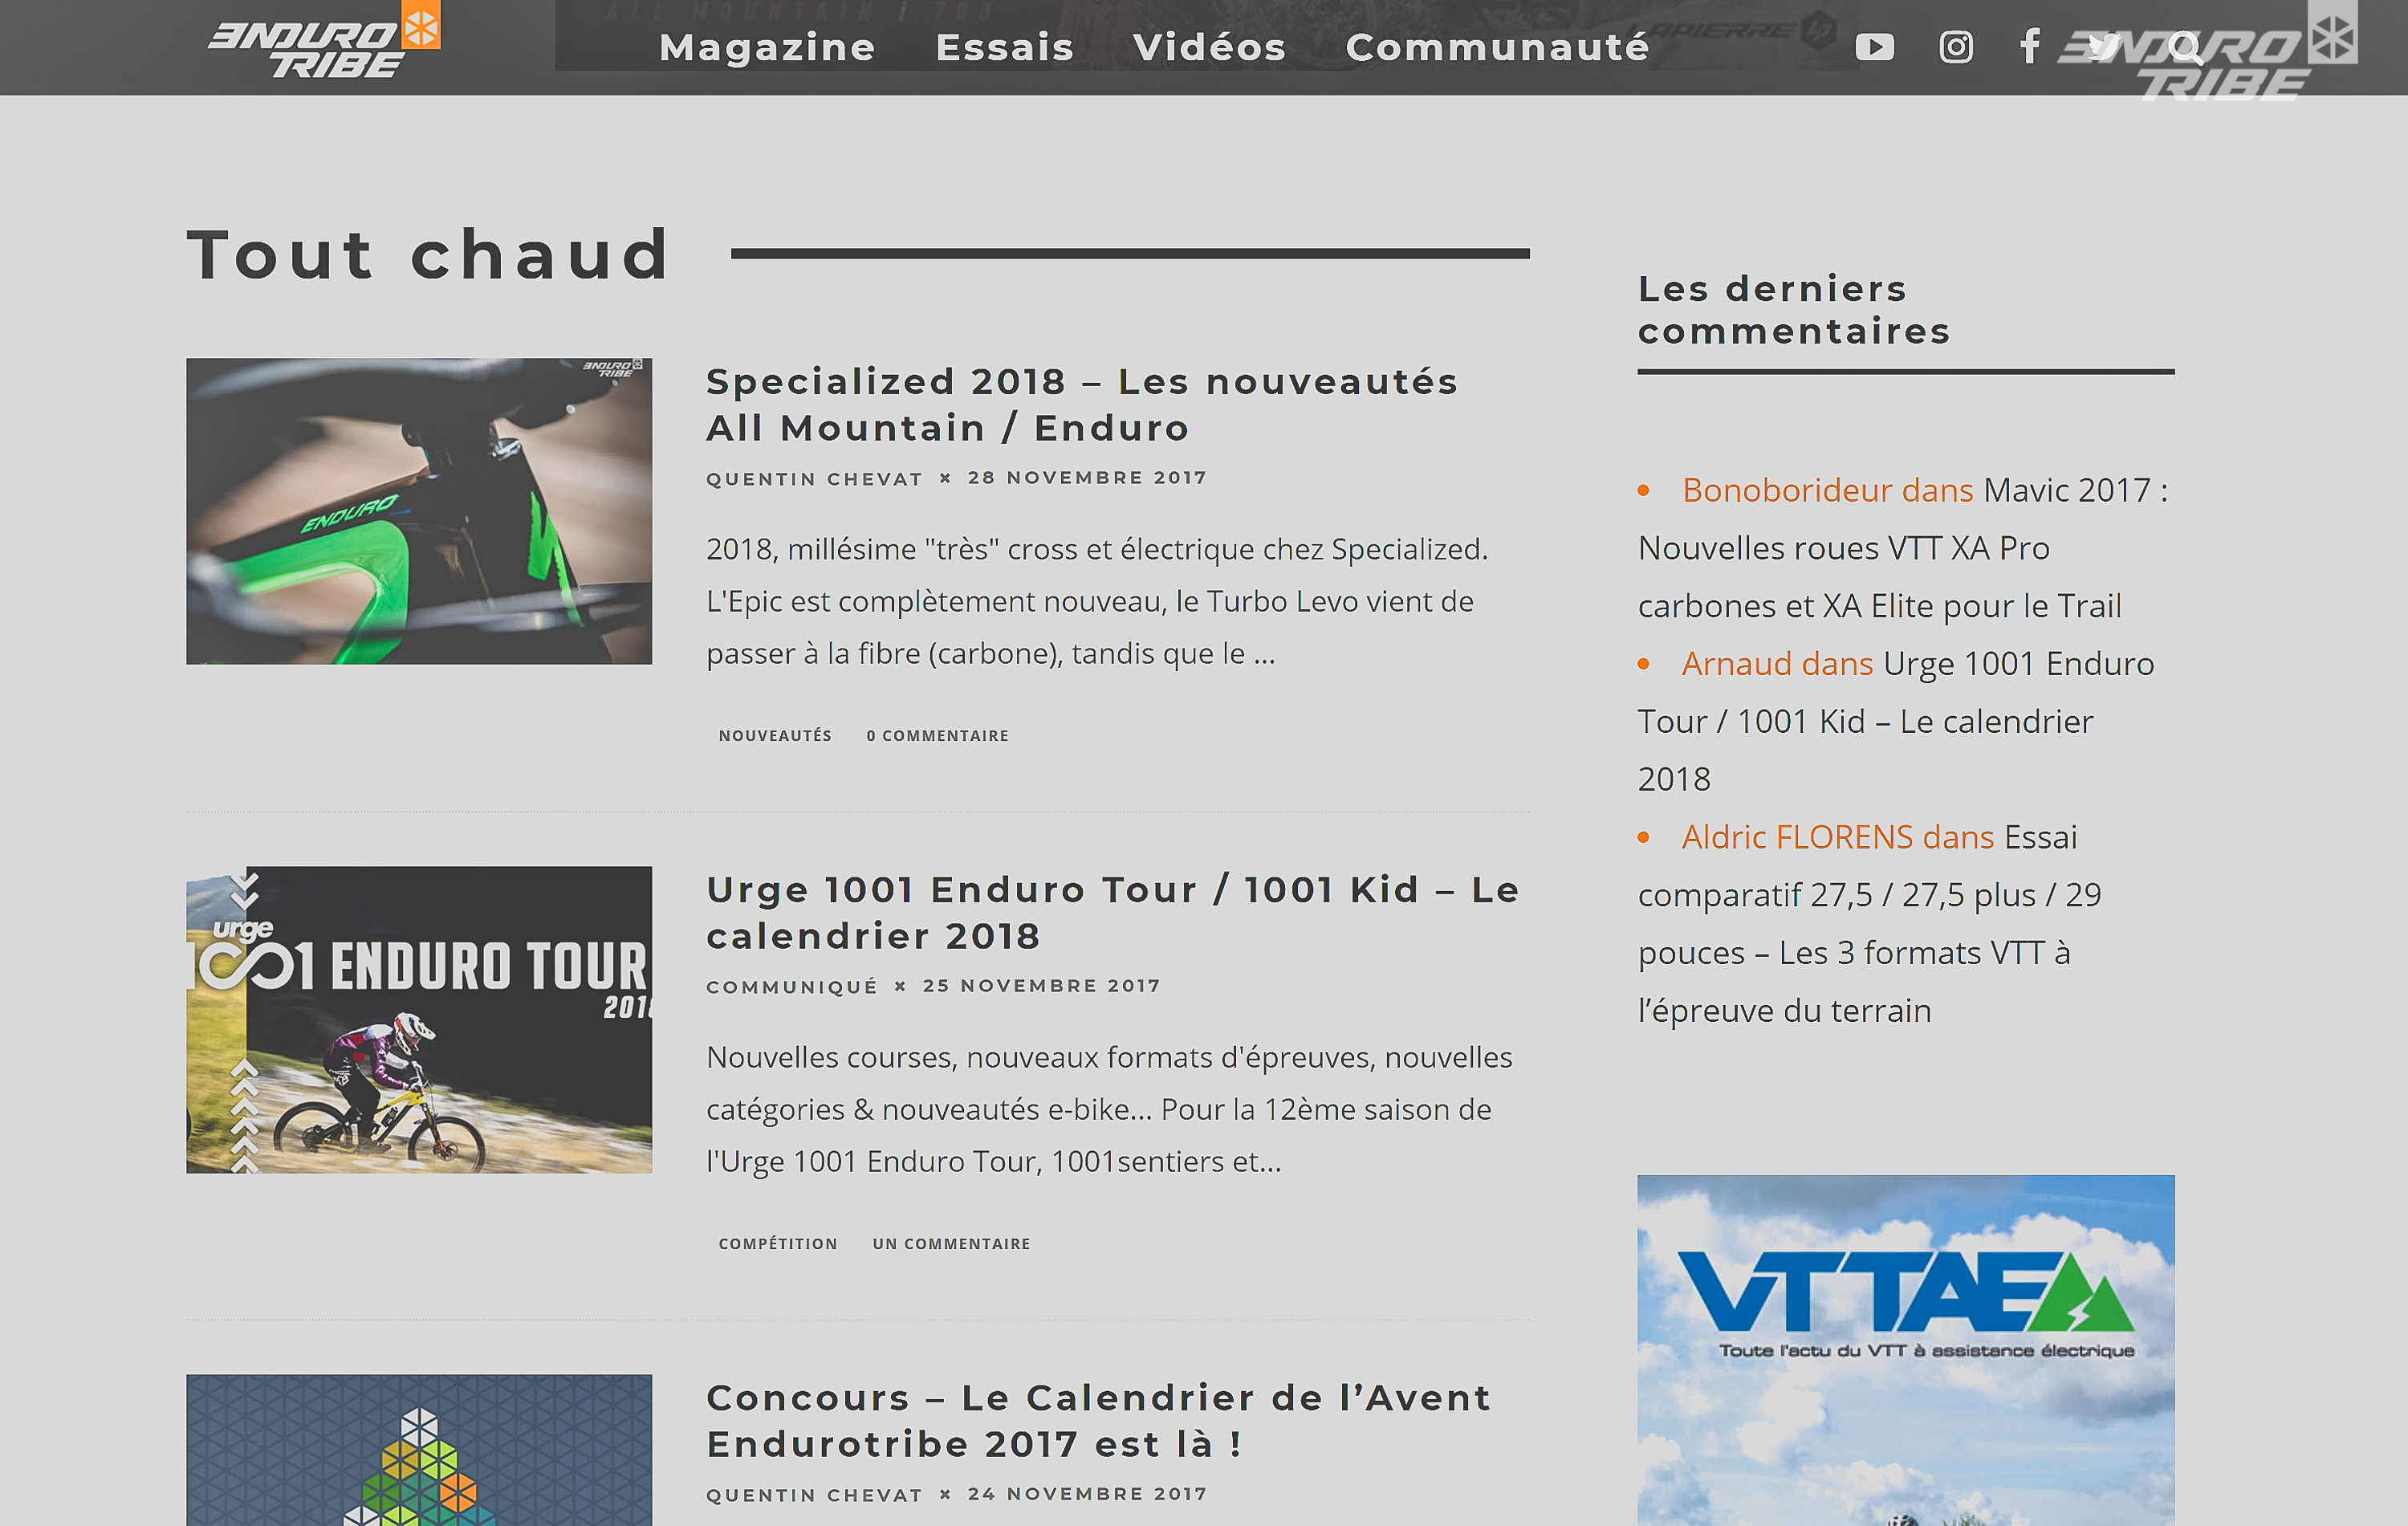This screenshot has height=1526, width=2408.
Task: Open the Twitter bird icon
Action: tap(2104, 47)
